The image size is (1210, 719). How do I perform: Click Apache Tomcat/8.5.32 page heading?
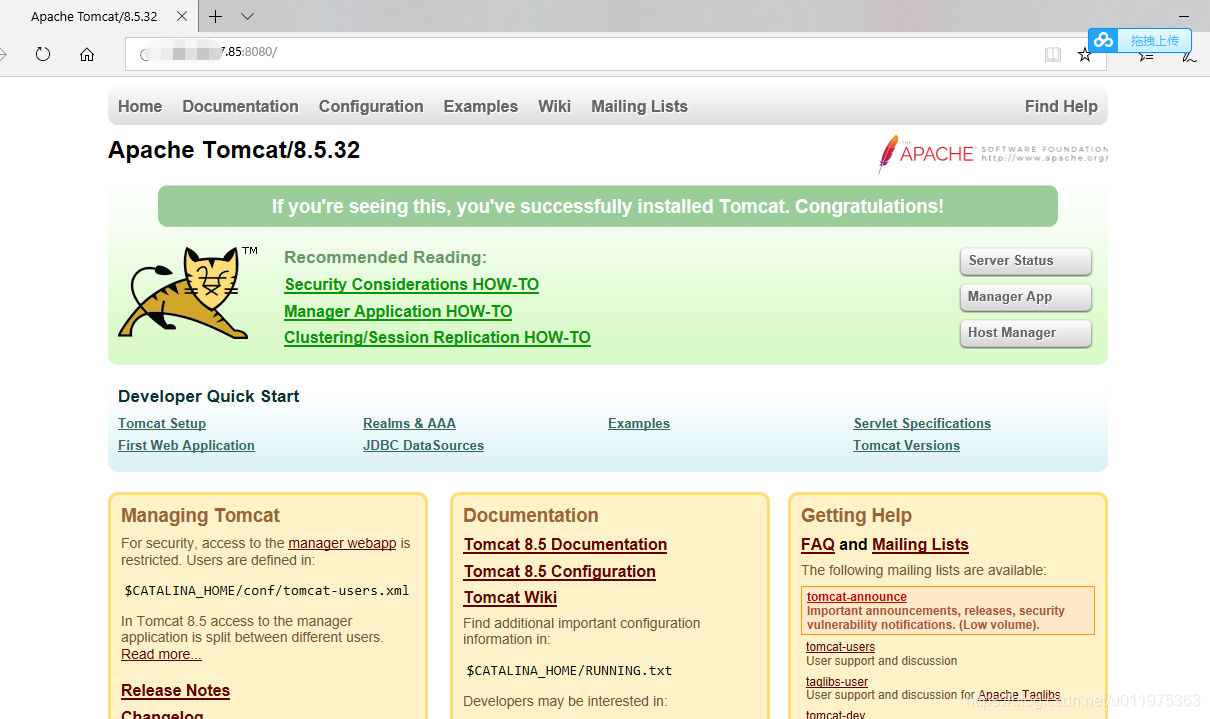click(234, 150)
